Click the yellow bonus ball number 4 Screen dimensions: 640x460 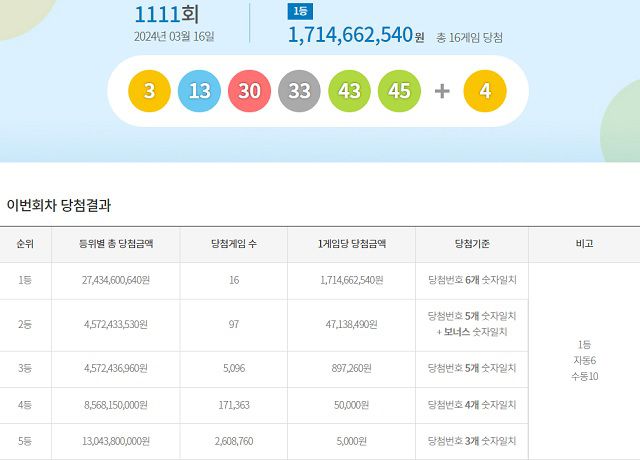(485, 91)
